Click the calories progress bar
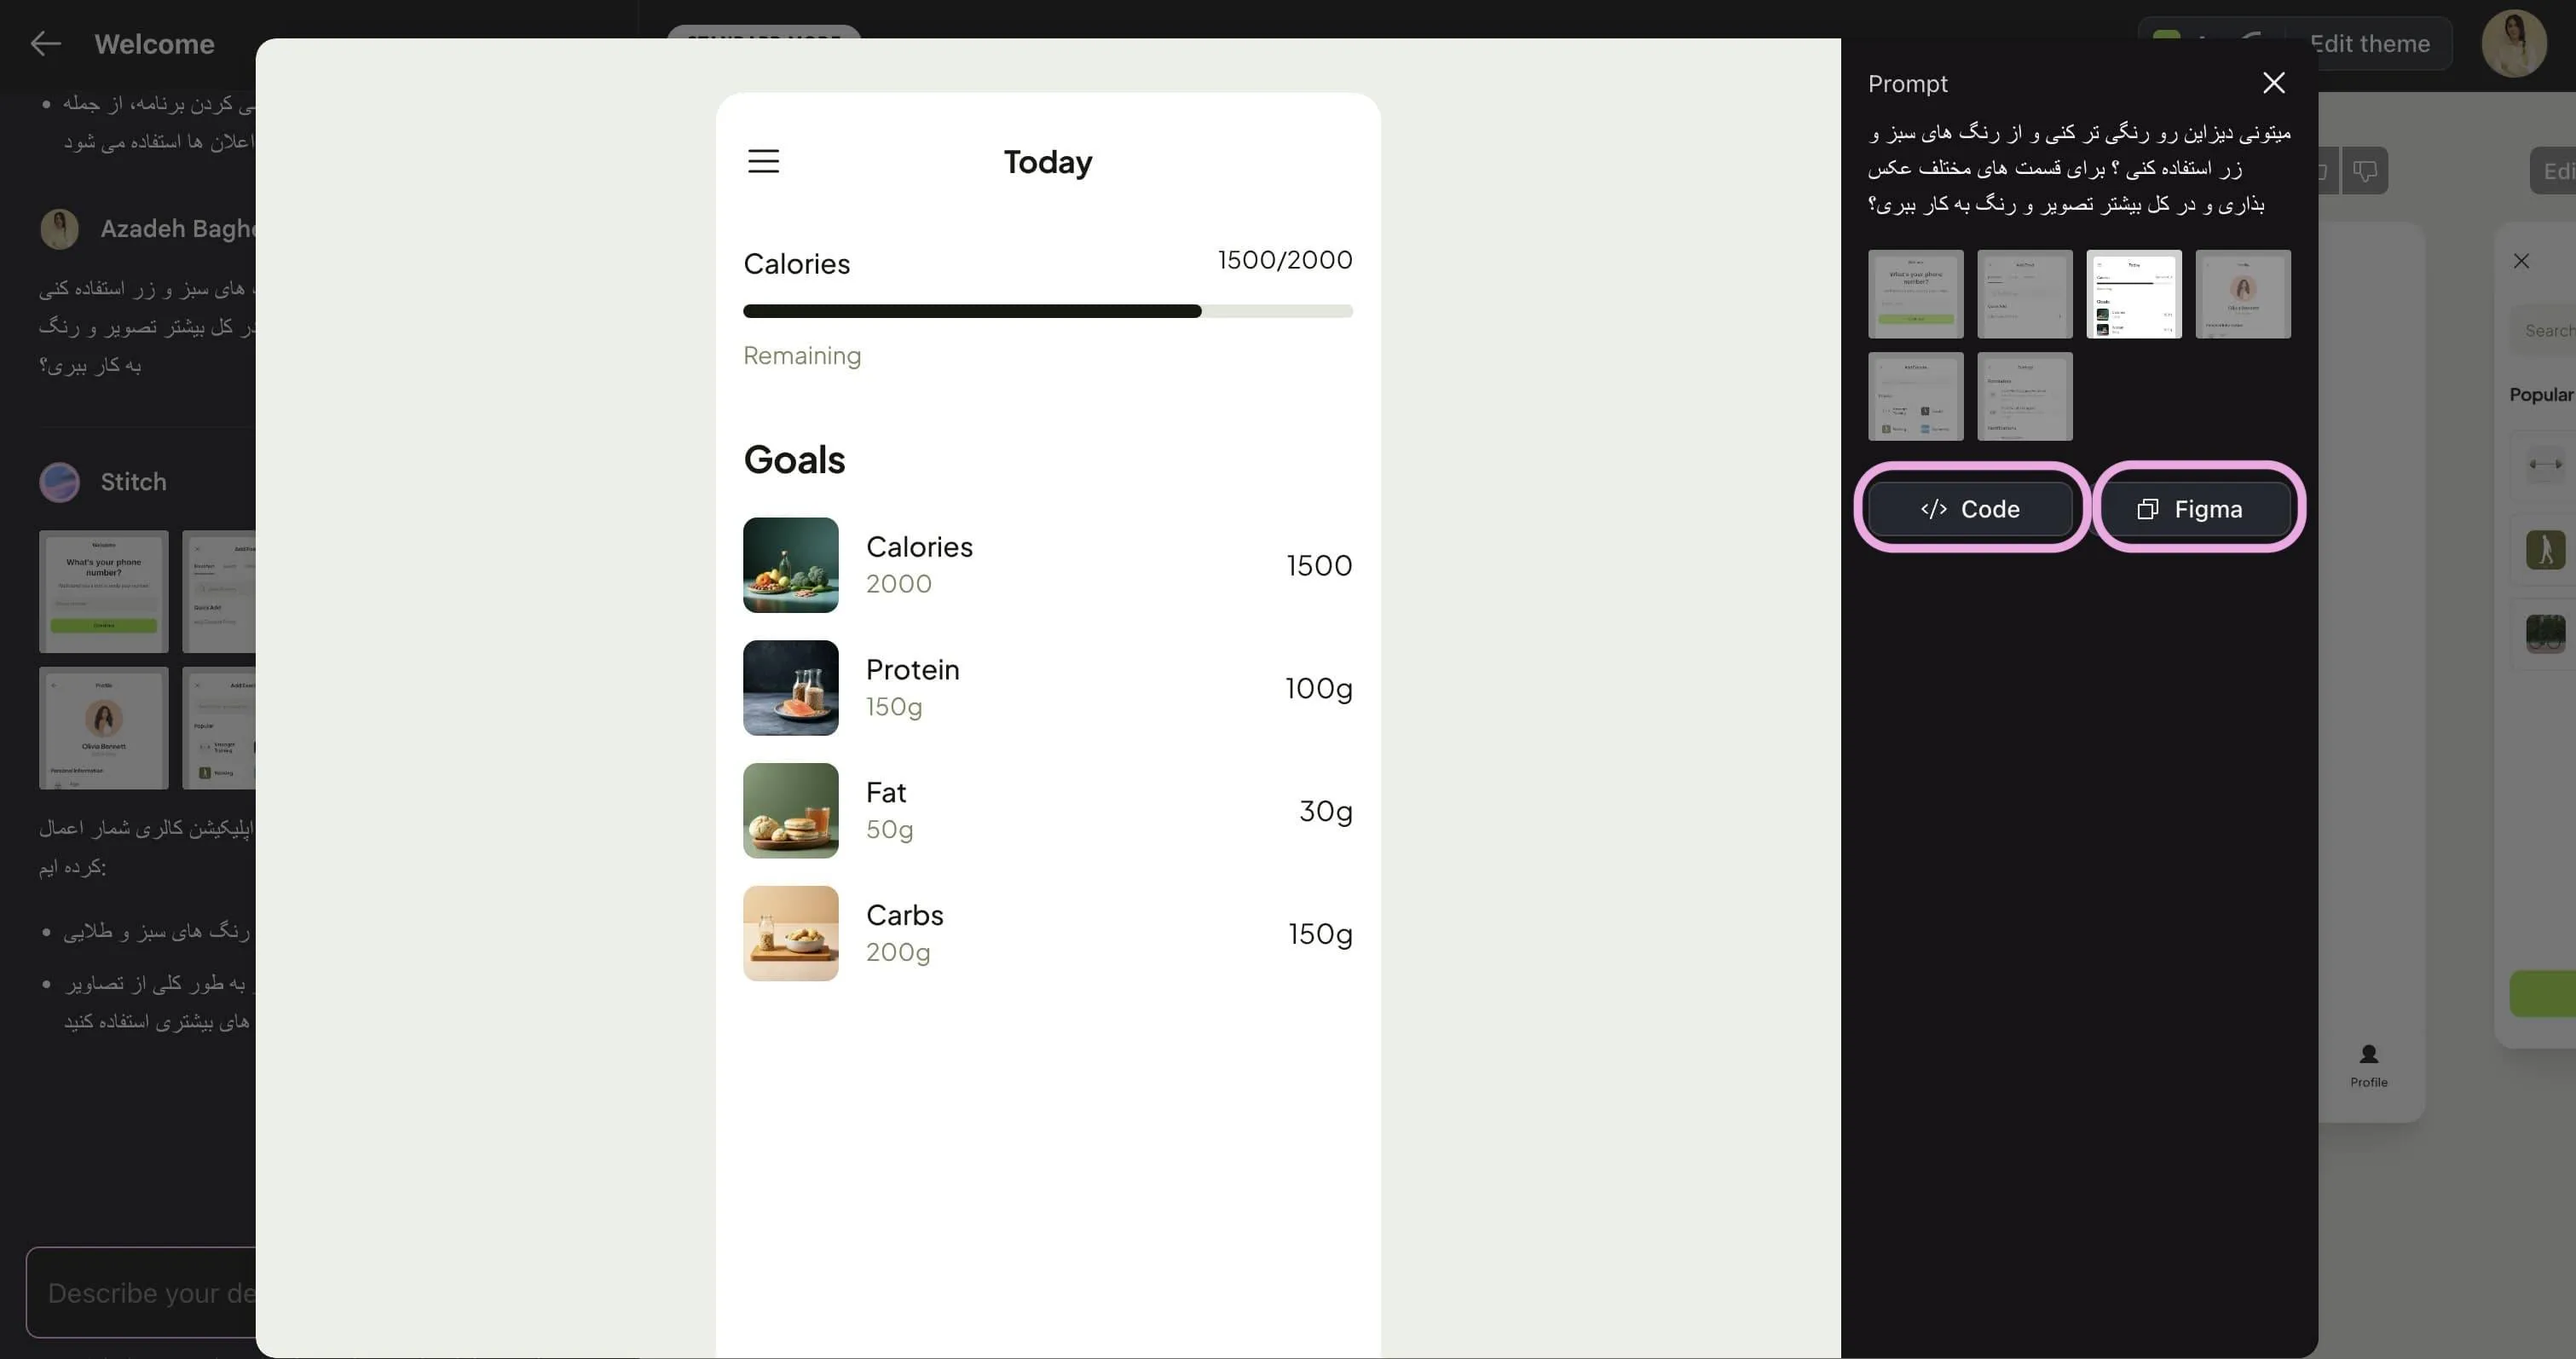The image size is (2576, 1359). (1047, 311)
